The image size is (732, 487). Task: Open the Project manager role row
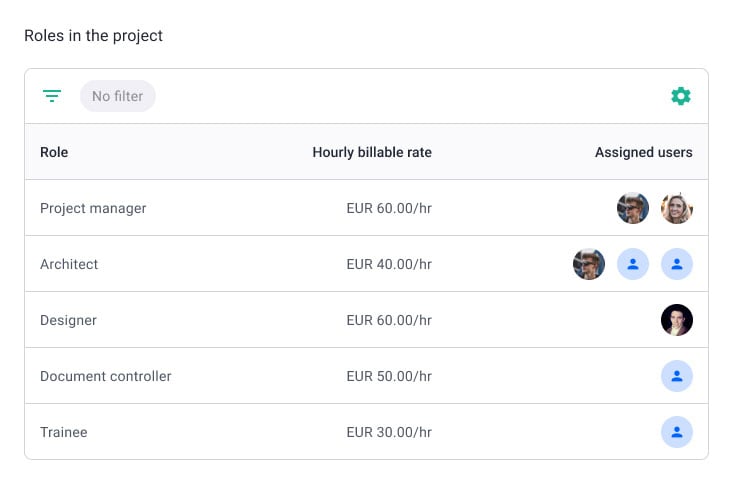click(x=366, y=208)
